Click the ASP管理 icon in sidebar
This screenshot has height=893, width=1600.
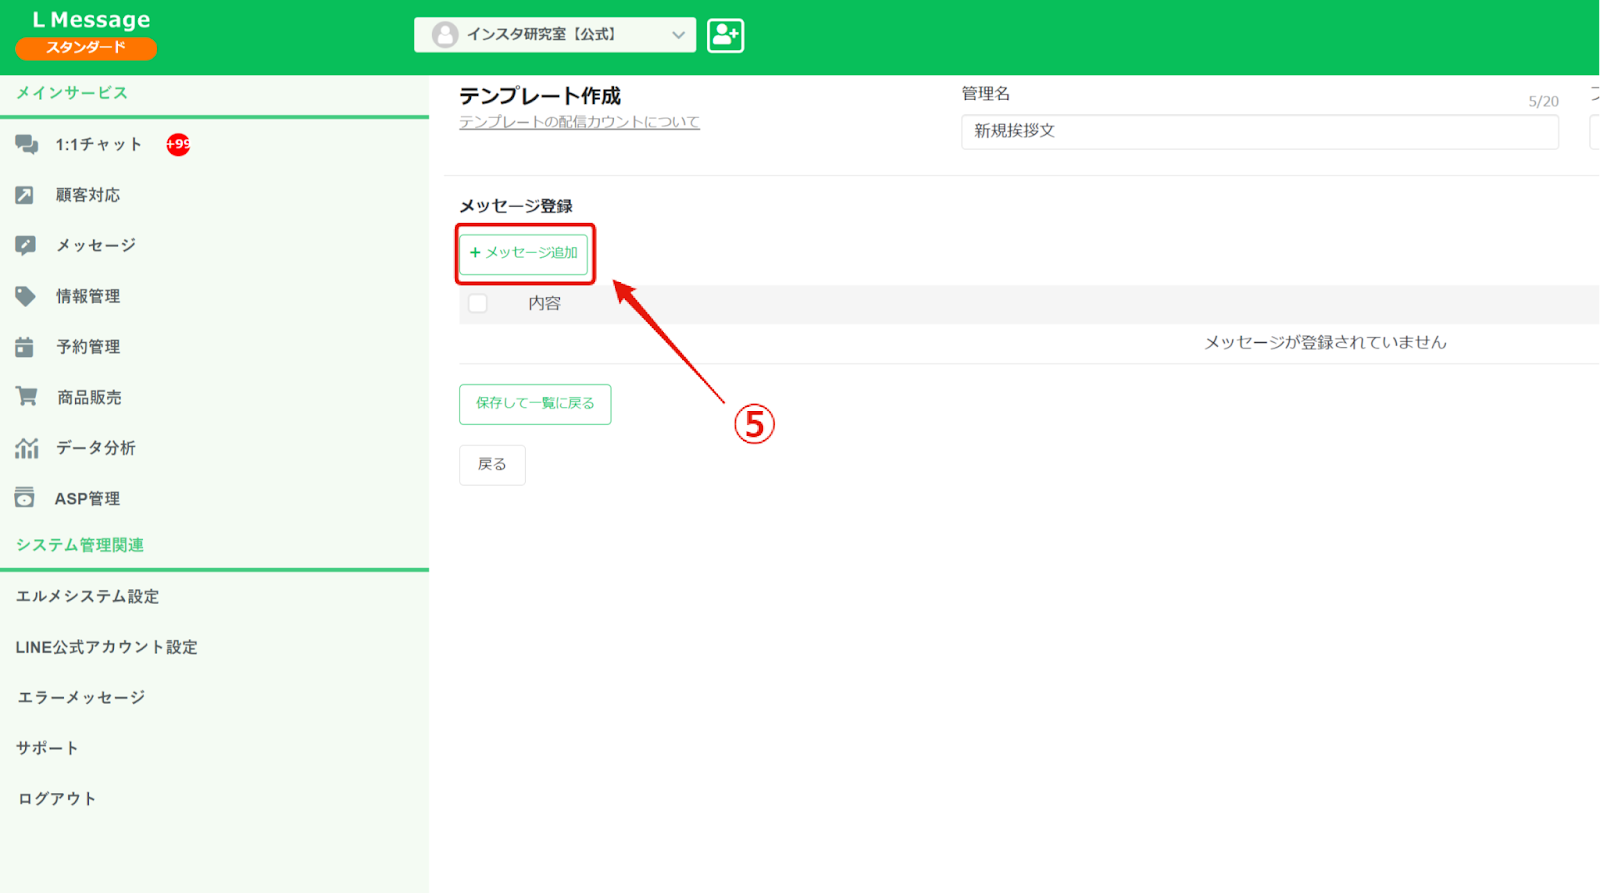pos(25,497)
